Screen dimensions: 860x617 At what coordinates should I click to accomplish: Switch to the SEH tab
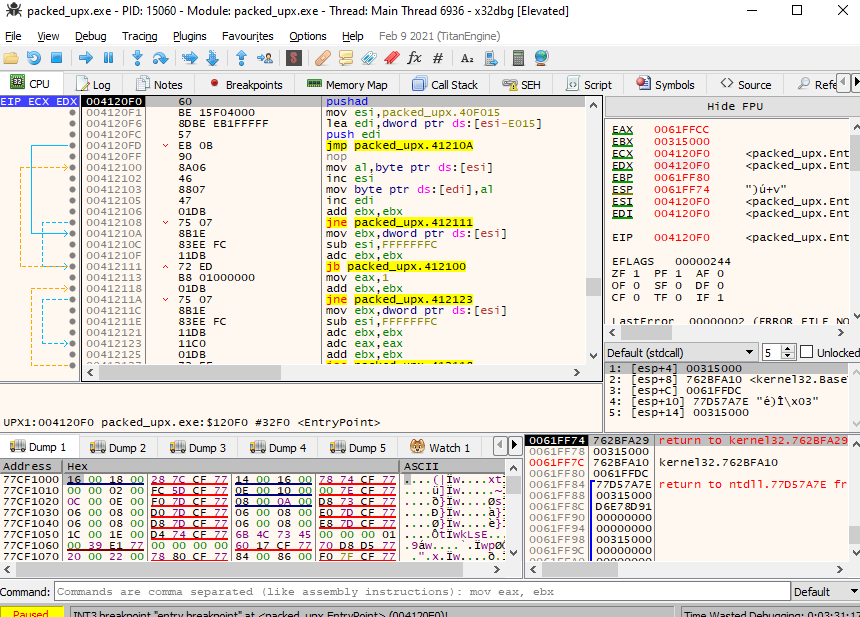pyautogui.click(x=522, y=84)
